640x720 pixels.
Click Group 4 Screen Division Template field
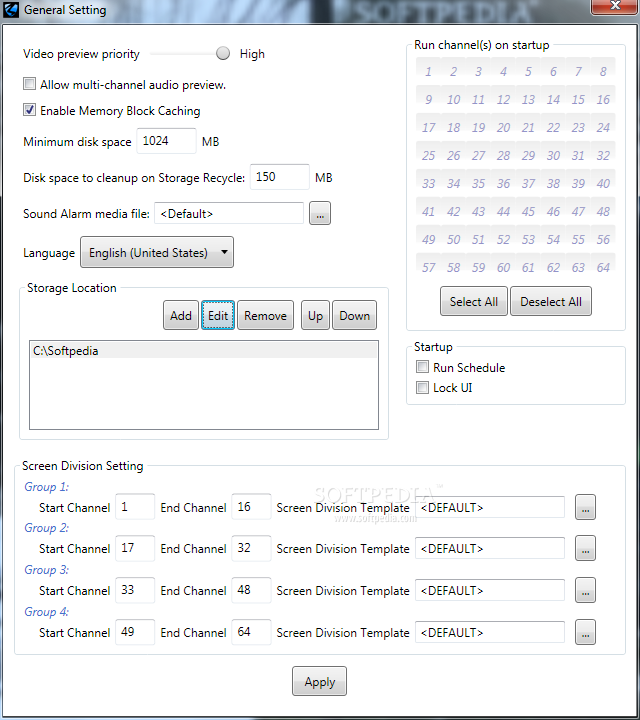[x=490, y=632]
